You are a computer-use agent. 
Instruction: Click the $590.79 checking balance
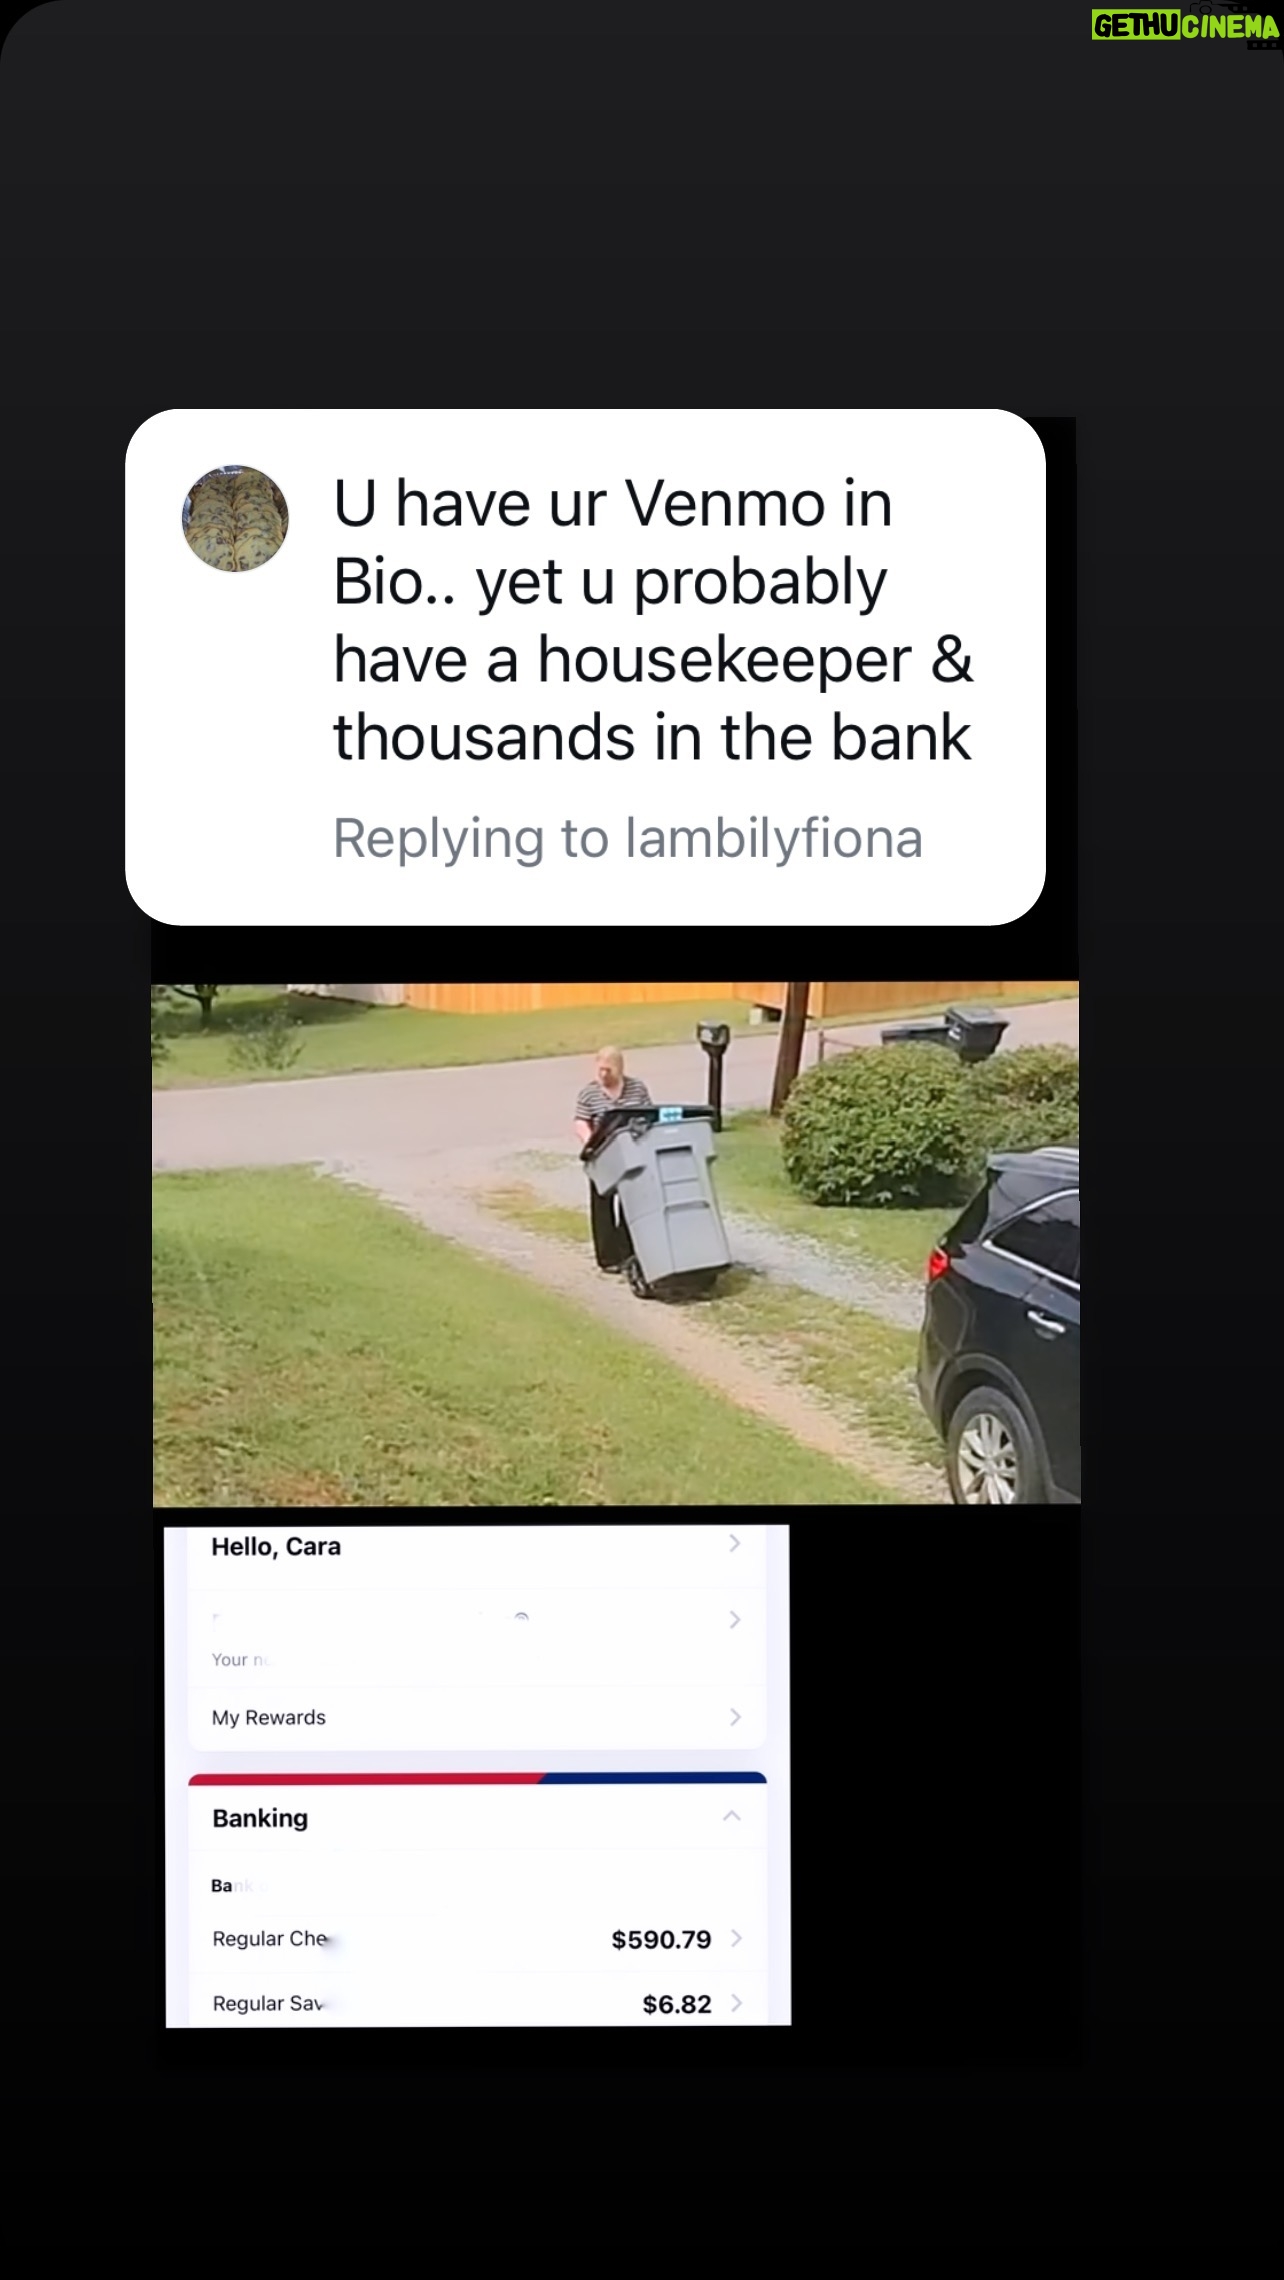coord(661,1940)
